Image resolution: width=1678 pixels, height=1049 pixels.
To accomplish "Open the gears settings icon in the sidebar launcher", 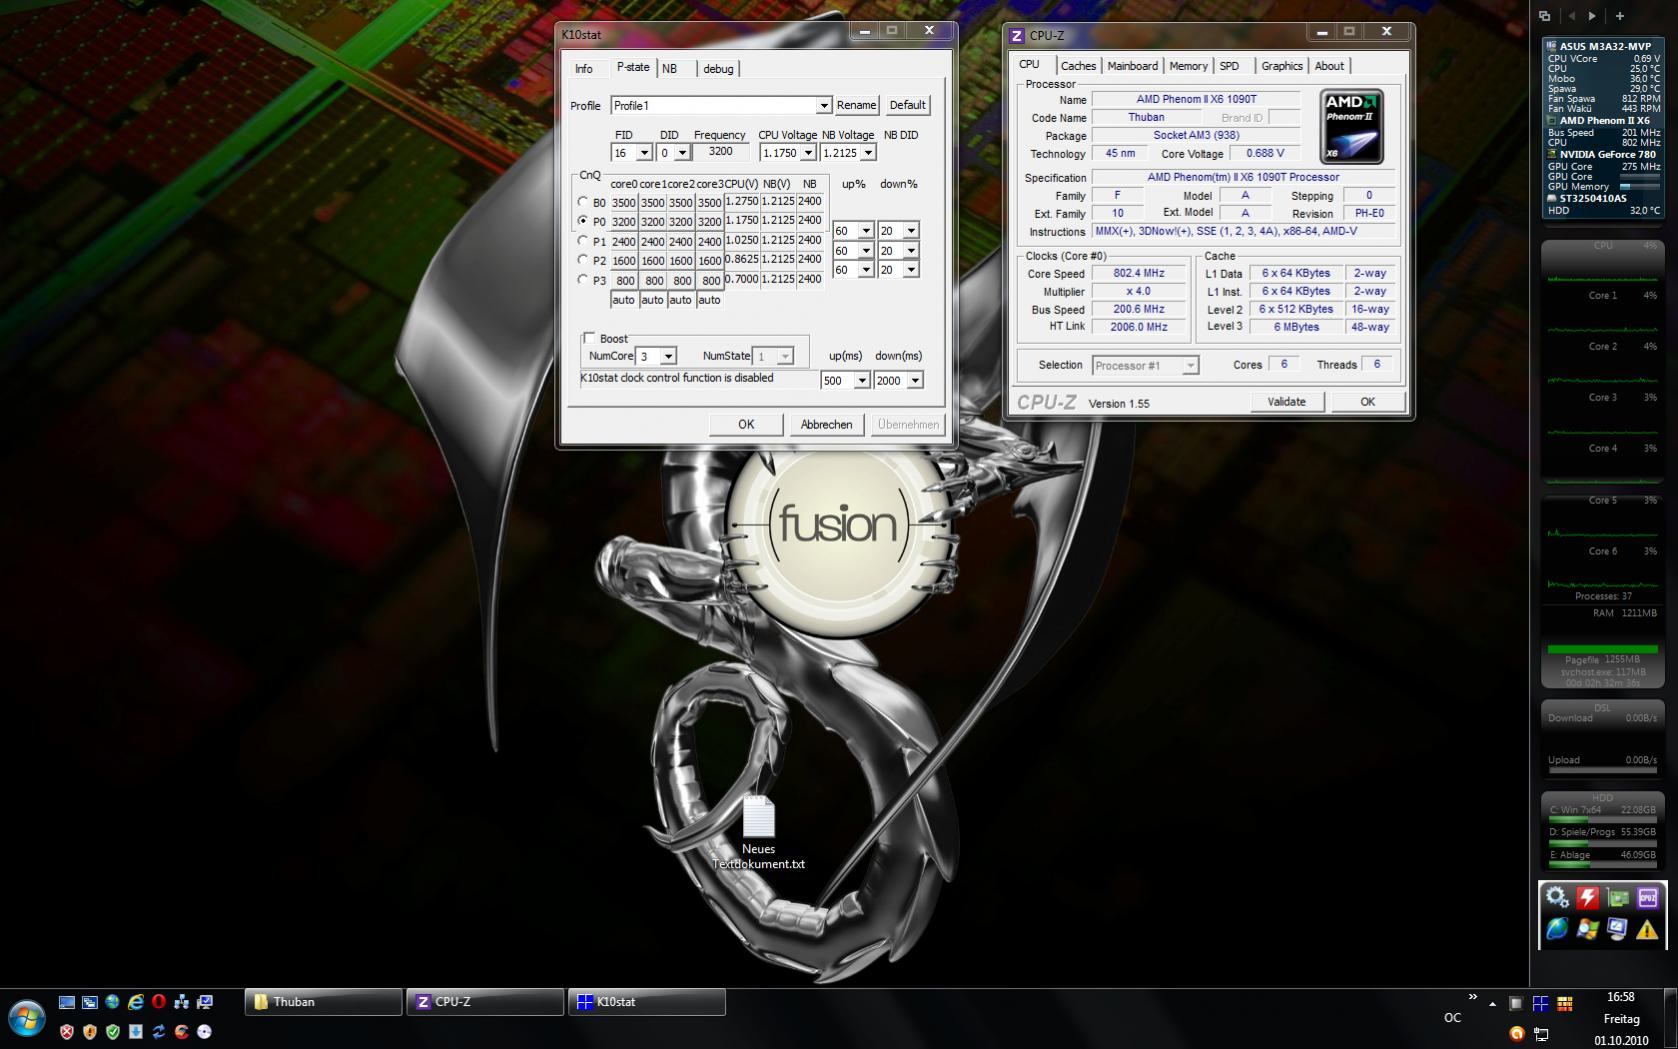I will tap(1557, 897).
